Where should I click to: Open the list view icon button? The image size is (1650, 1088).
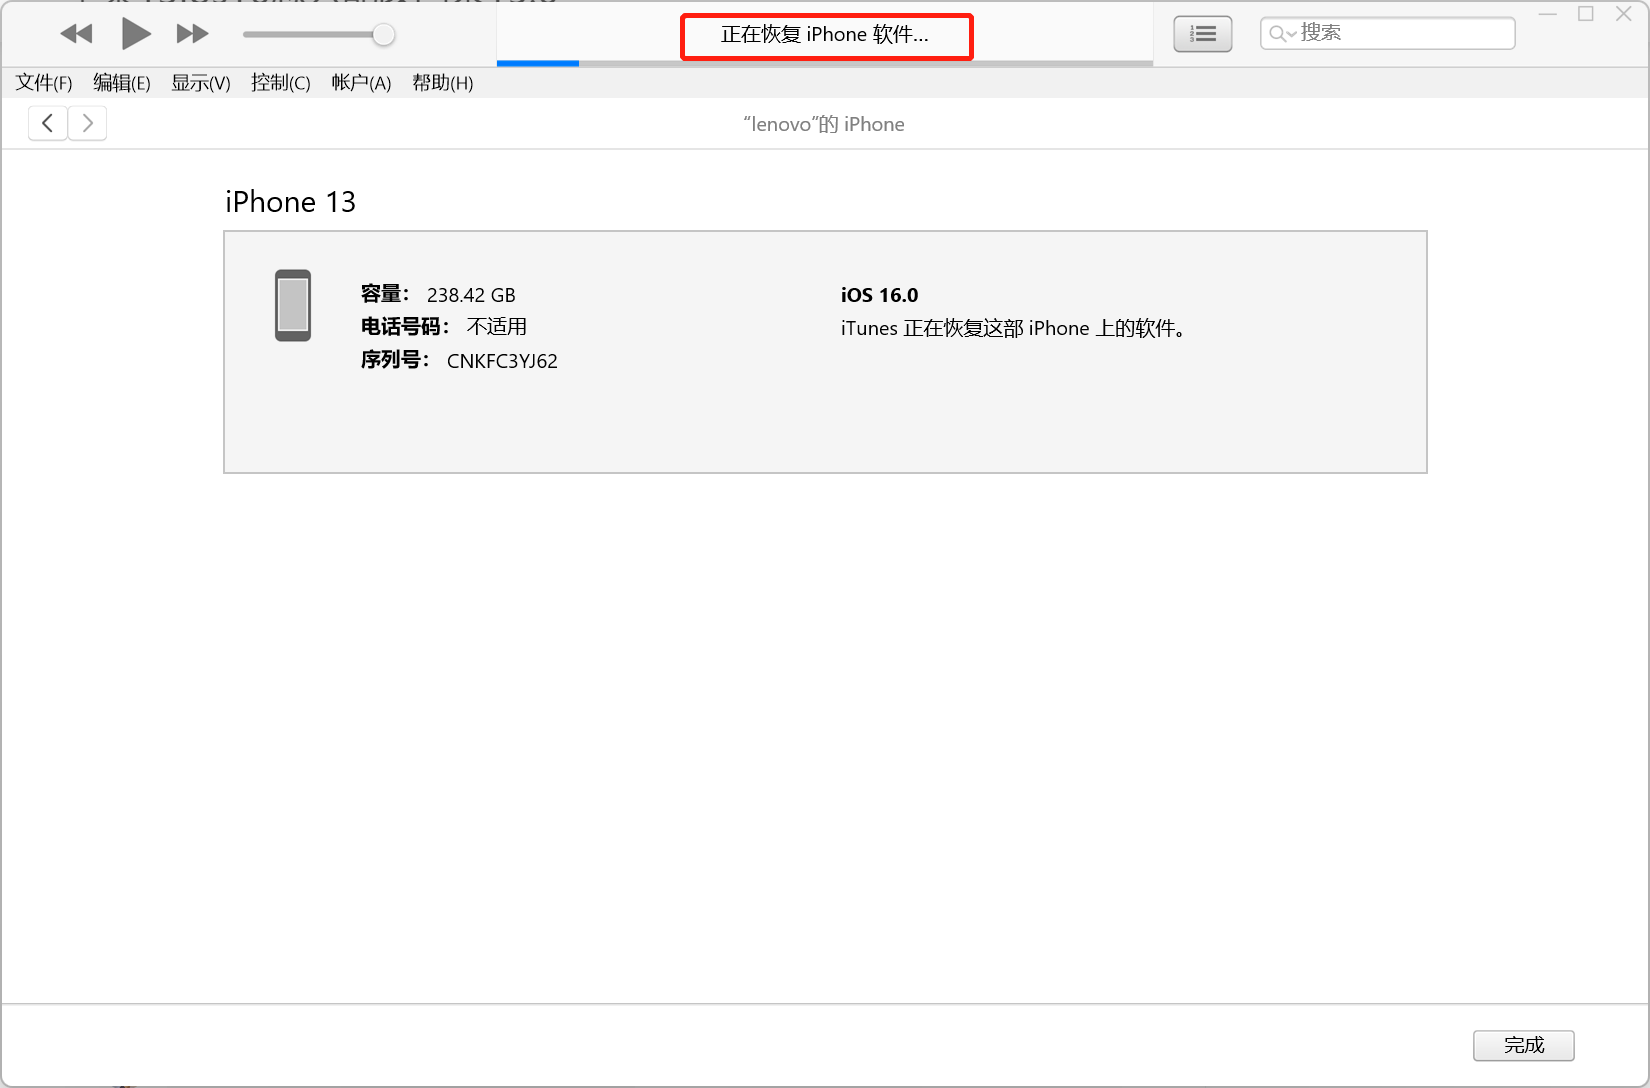[1202, 34]
